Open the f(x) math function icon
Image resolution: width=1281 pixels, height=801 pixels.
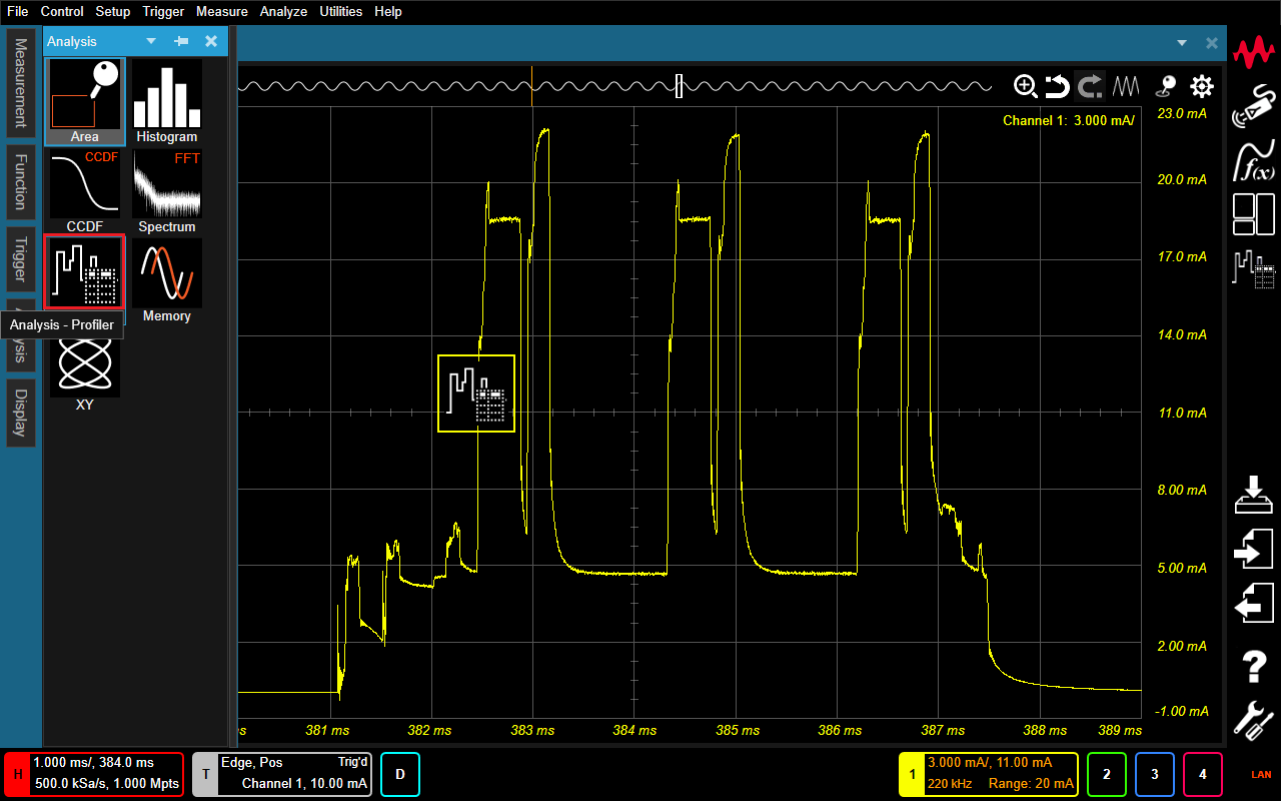coord(1254,161)
